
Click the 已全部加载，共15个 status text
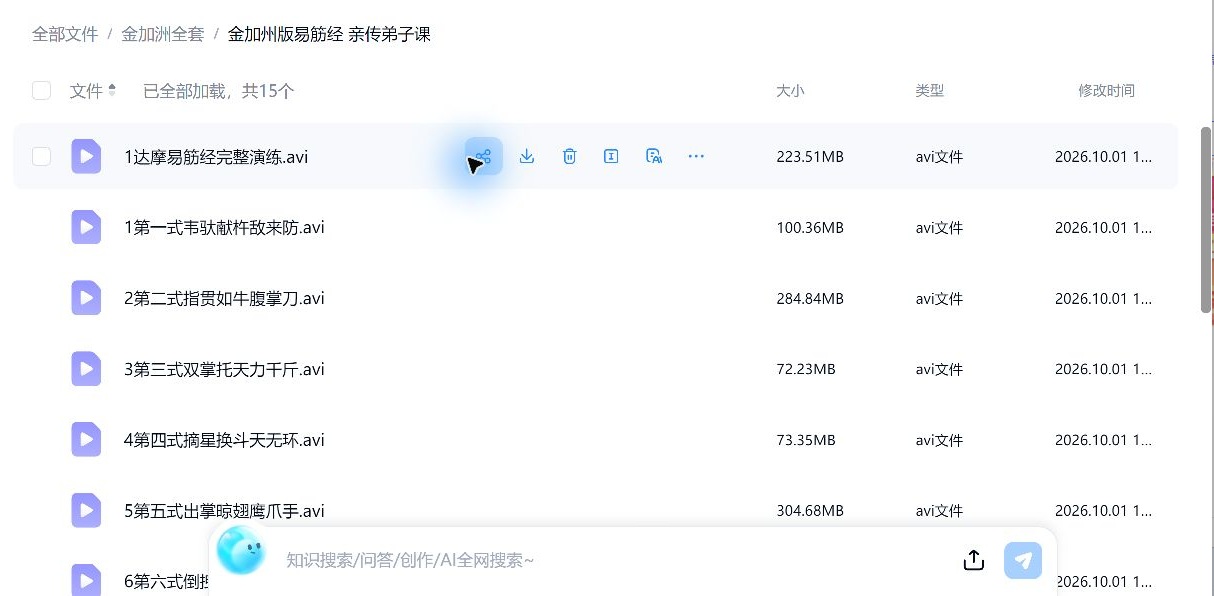point(219,91)
